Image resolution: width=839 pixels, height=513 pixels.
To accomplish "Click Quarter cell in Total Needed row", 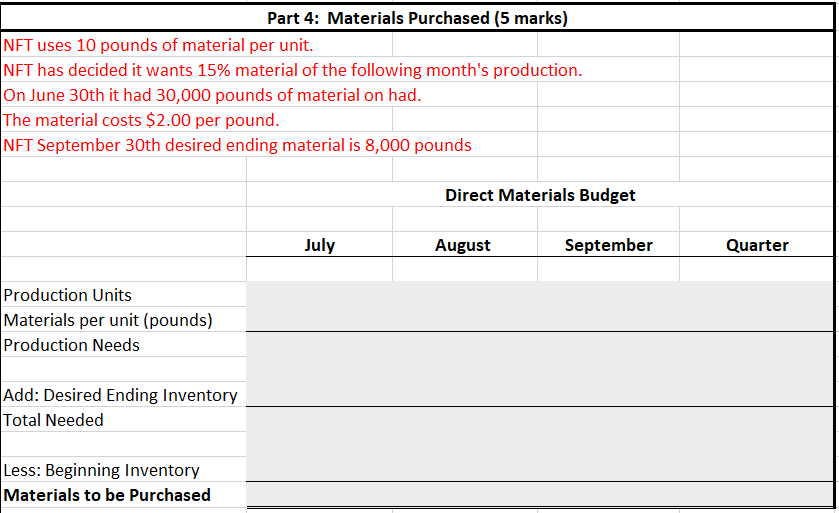I will click(x=757, y=419).
